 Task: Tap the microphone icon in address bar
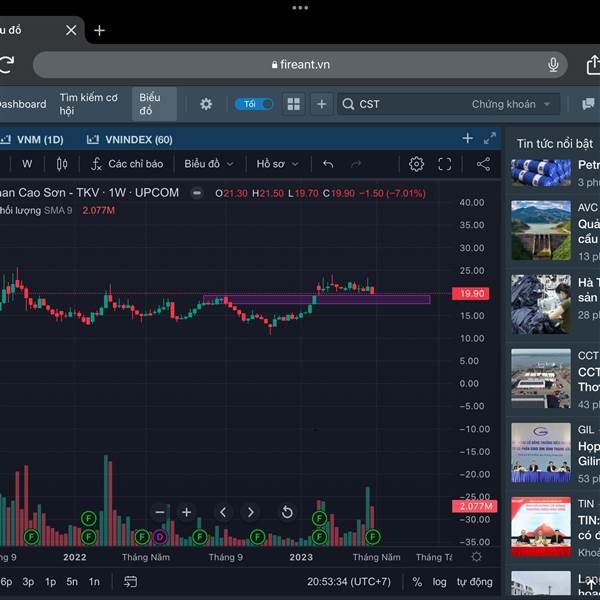pos(553,65)
